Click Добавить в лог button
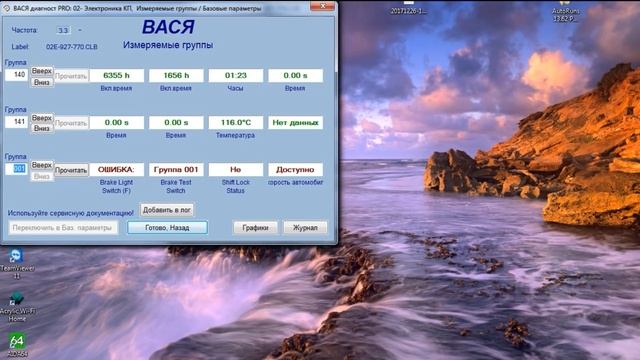Viewport: 640px width, 360px height. click(x=167, y=210)
